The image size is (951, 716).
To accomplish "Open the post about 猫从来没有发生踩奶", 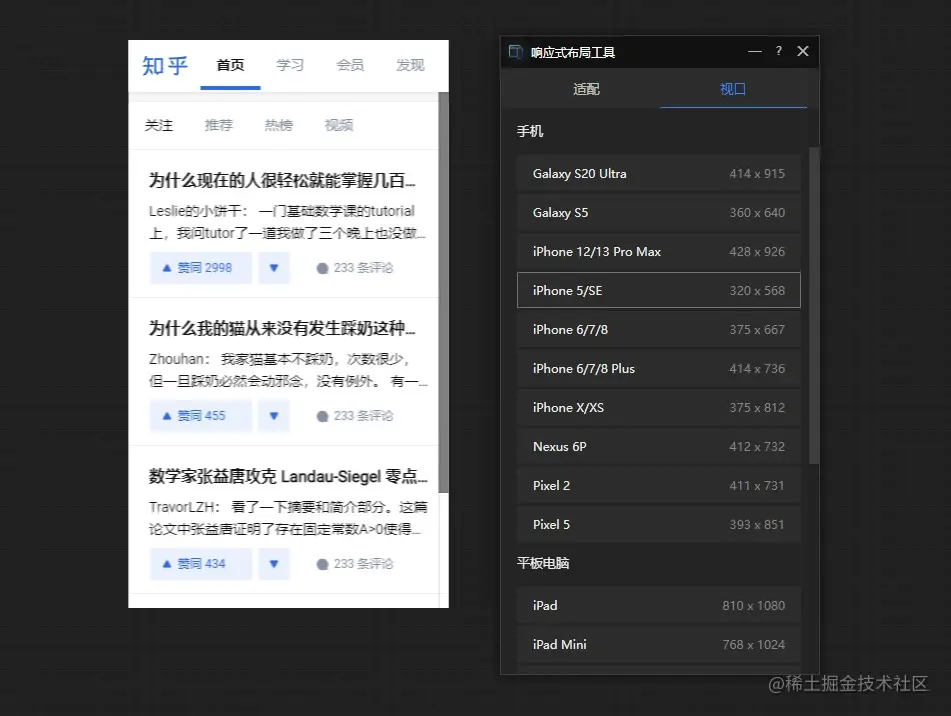I will [x=282, y=329].
